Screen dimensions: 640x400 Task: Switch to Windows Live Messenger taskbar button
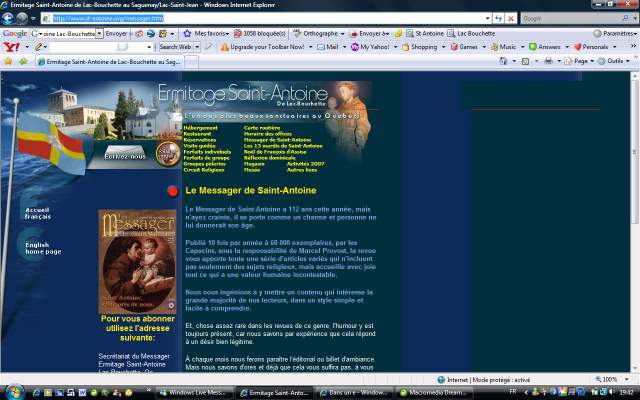click(x=196, y=393)
